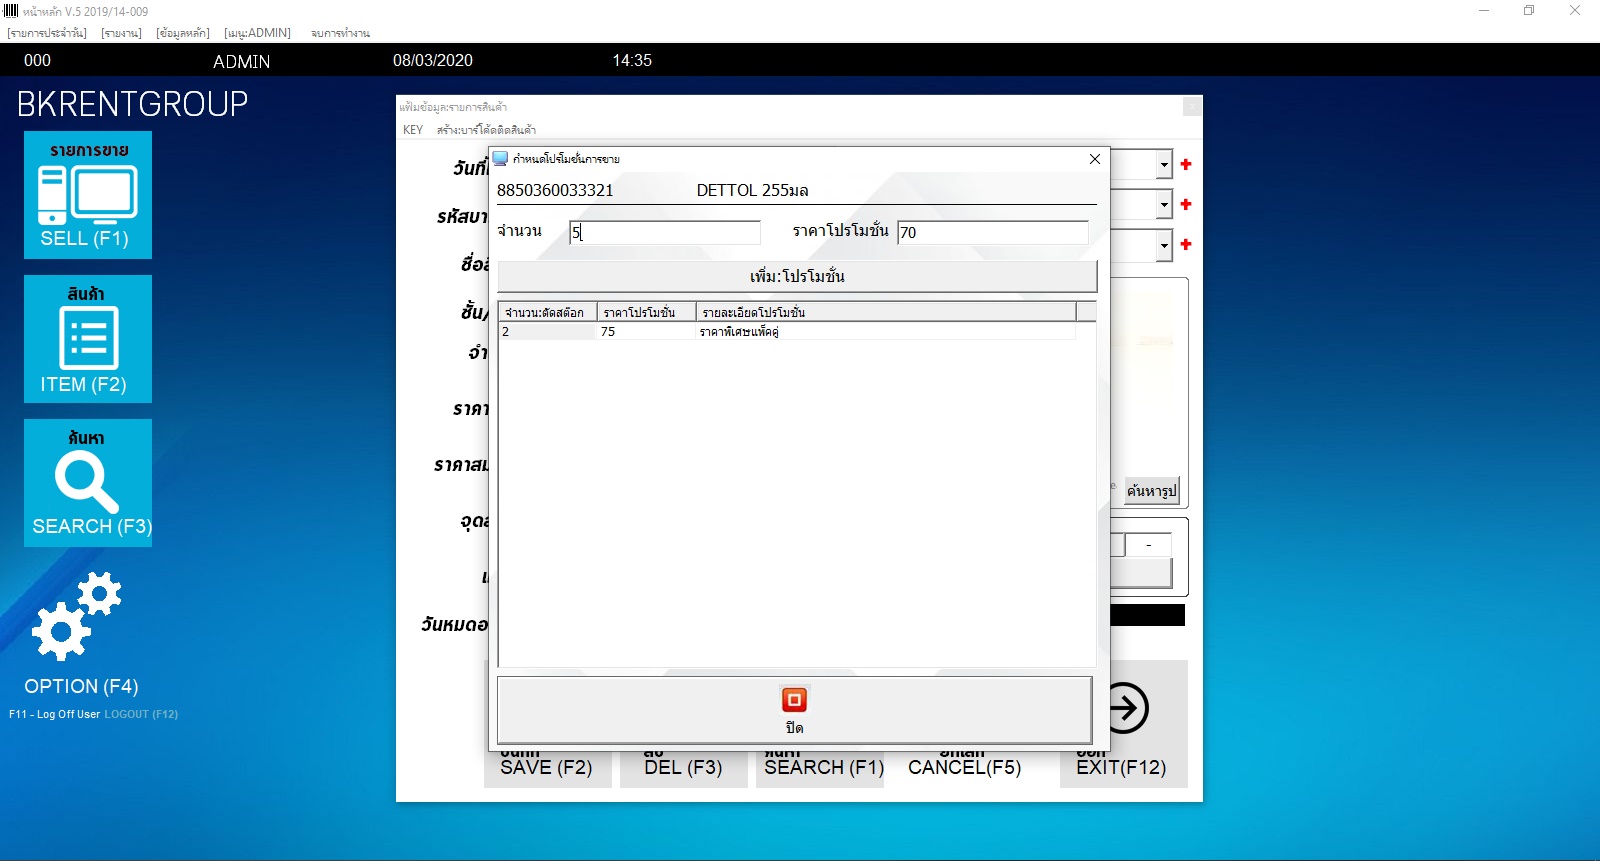The image size is (1600, 861).
Task: Open the ITEM (F2) products icon
Action: pos(88,339)
